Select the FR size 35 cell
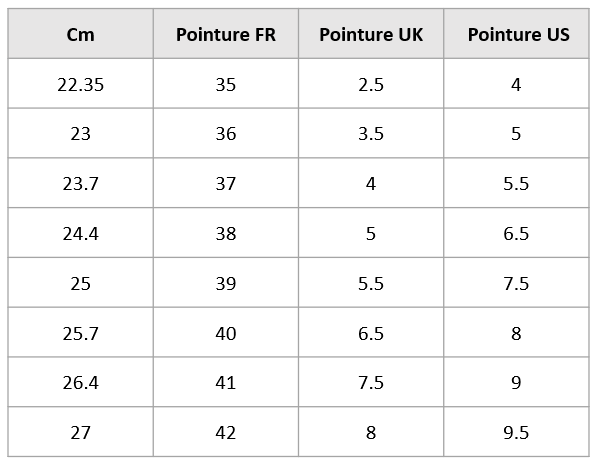Screen dimensions: 597x468 [226, 84]
